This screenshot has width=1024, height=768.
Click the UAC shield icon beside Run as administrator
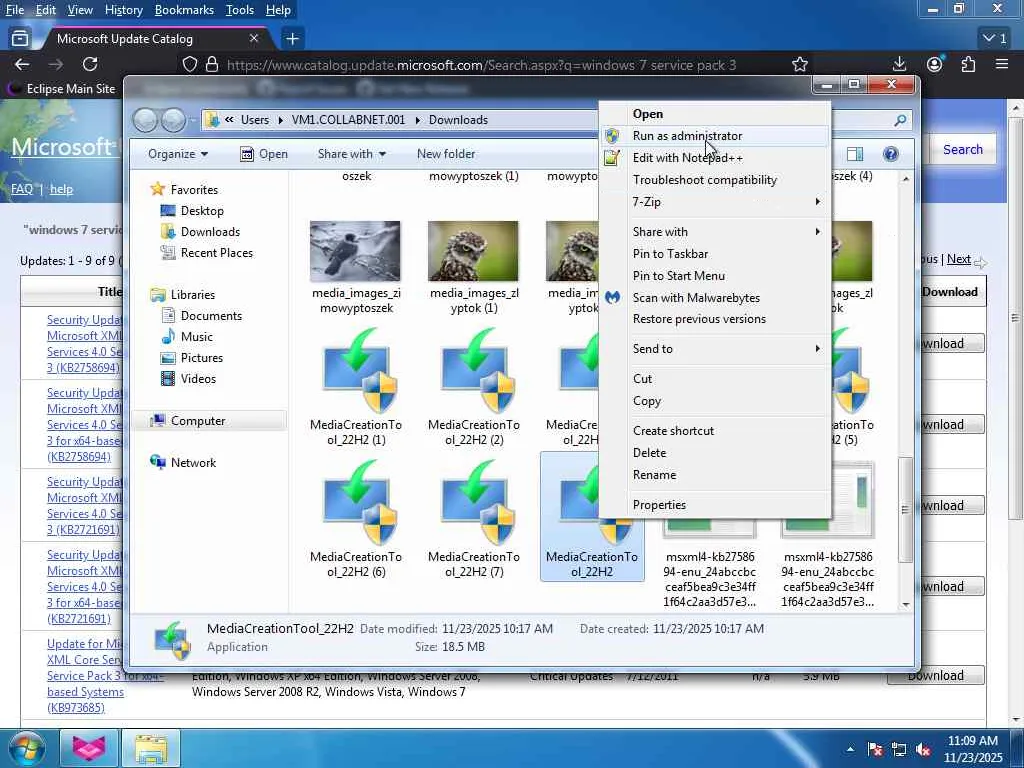point(612,136)
